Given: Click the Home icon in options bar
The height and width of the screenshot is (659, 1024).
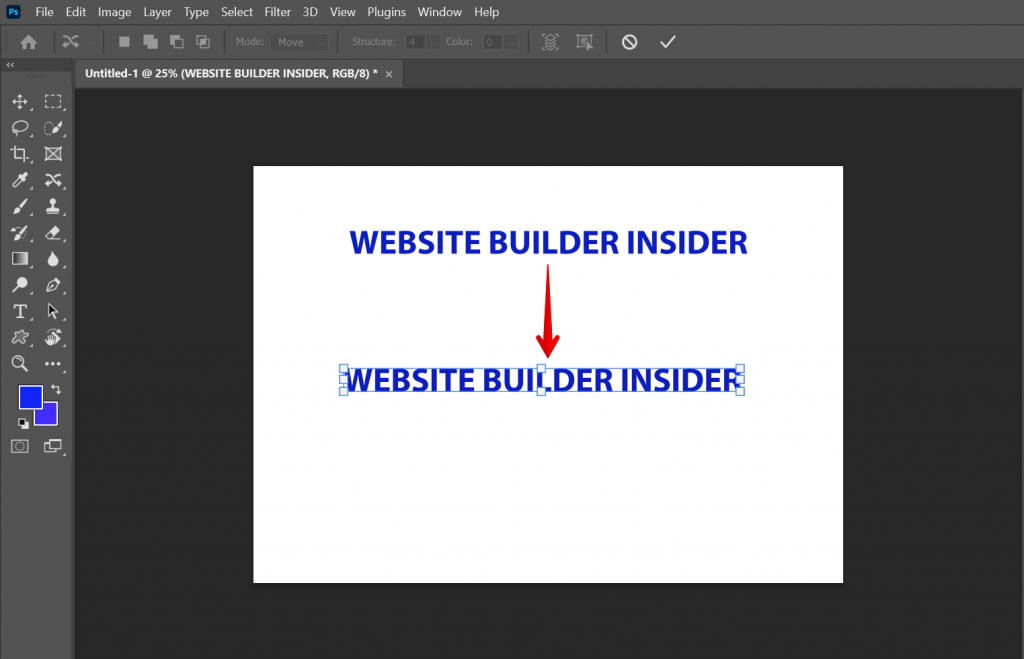Looking at the screenshot, I should (27, 41).
